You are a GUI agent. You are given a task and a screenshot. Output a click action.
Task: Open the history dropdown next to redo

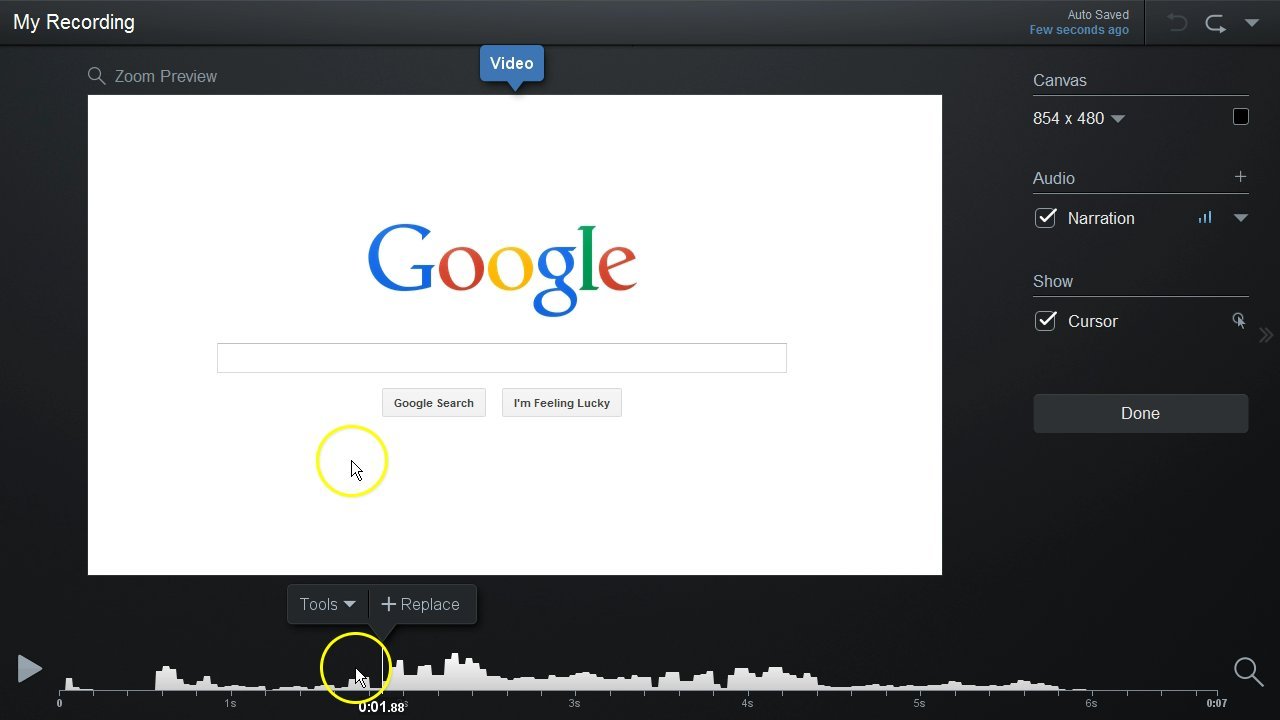1252,23
